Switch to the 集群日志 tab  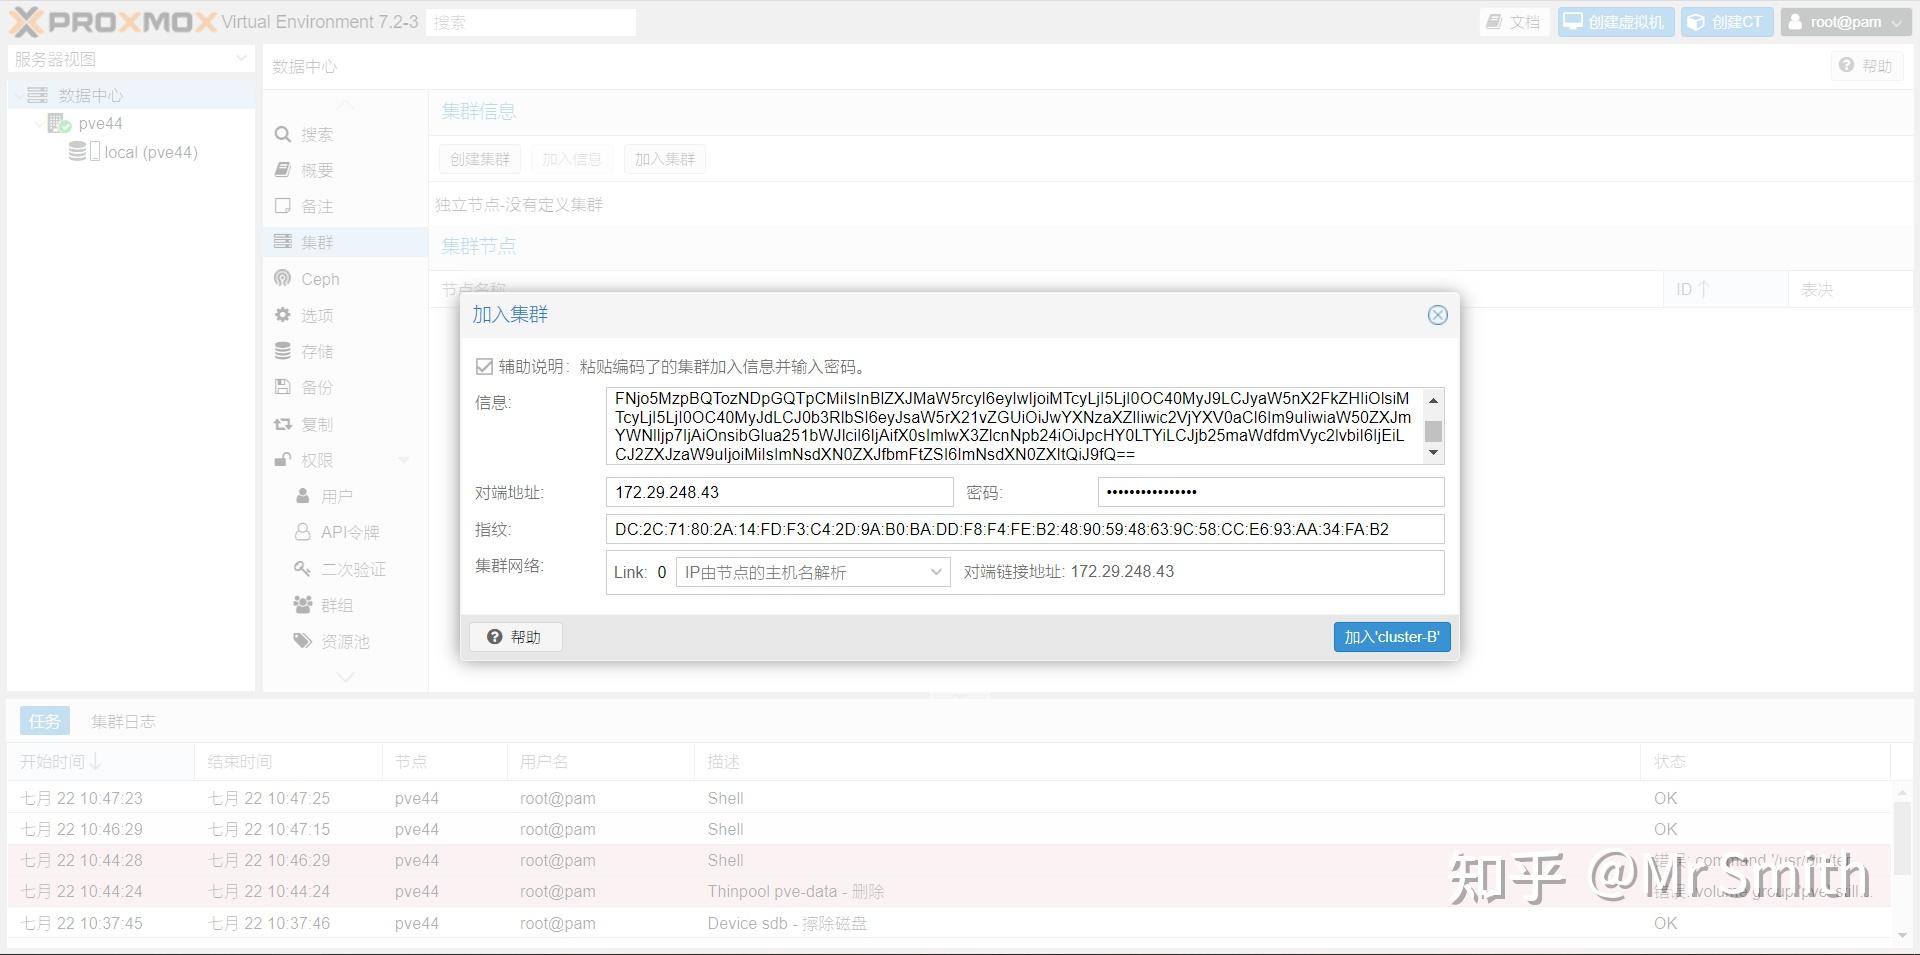(123, 720)
